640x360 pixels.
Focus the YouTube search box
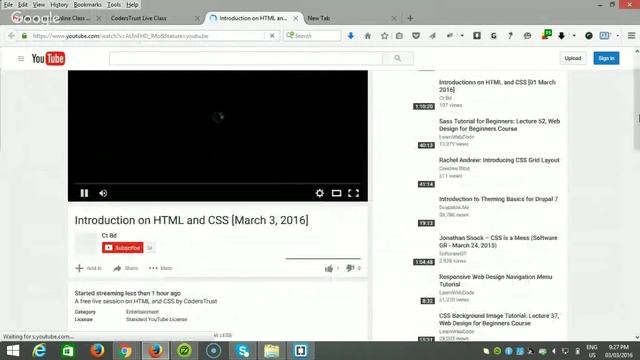[246, 58]
